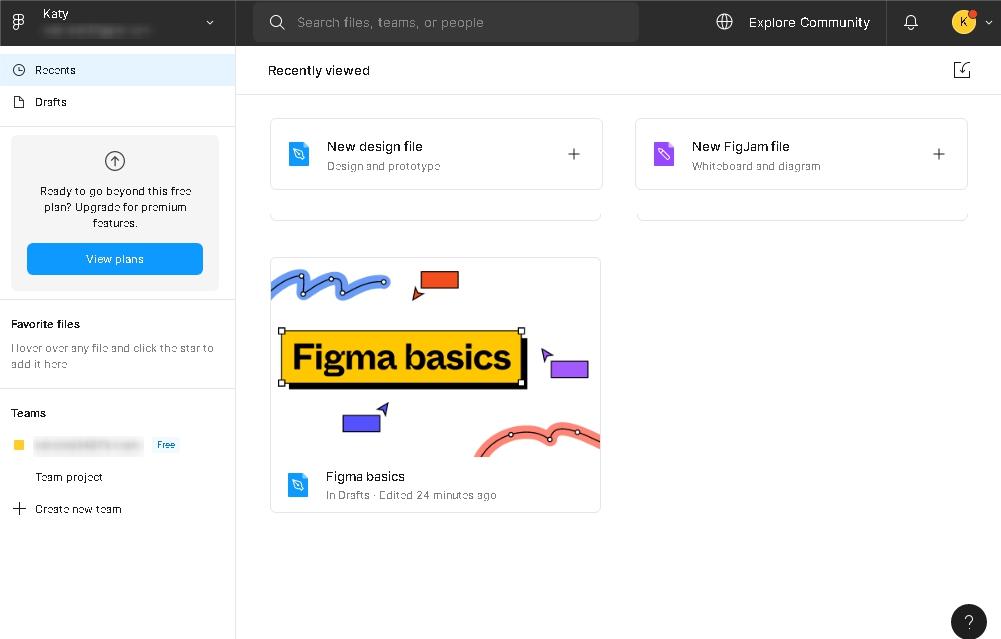Open the help question mark button
Screen dimensions: 1001x639
click(968, 621)
